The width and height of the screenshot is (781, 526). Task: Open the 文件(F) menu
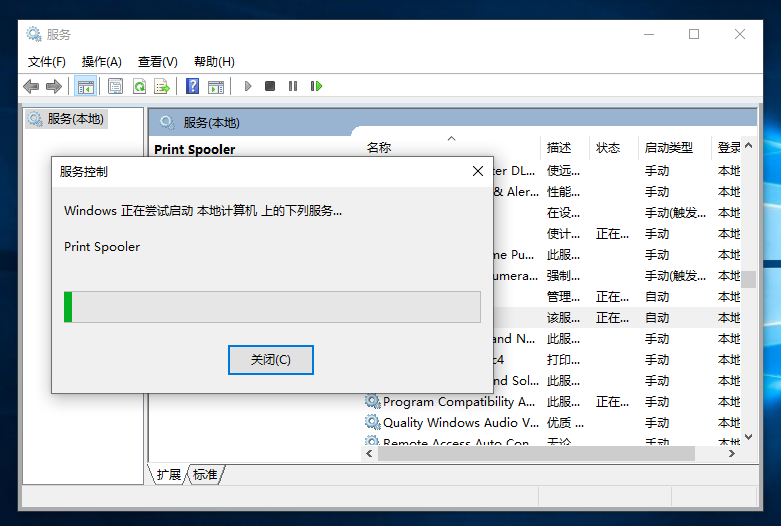click(x=47, y=62)
